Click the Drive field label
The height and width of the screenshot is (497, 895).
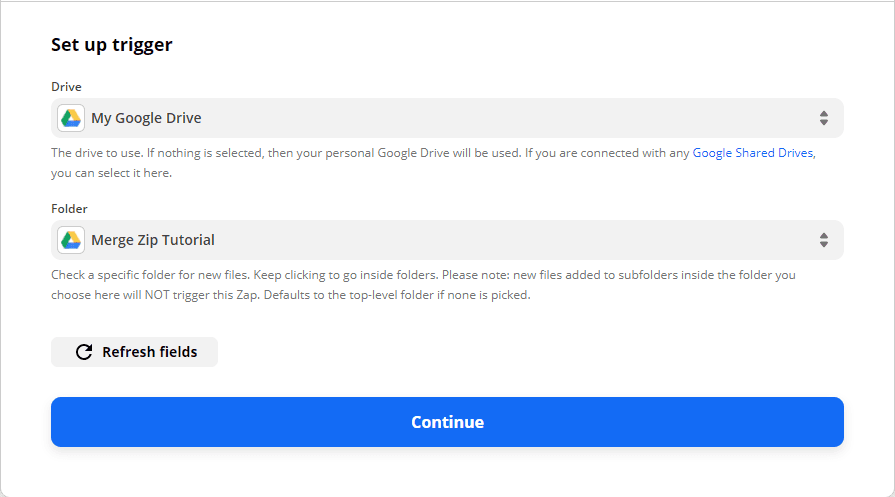(x=66, y=87)
